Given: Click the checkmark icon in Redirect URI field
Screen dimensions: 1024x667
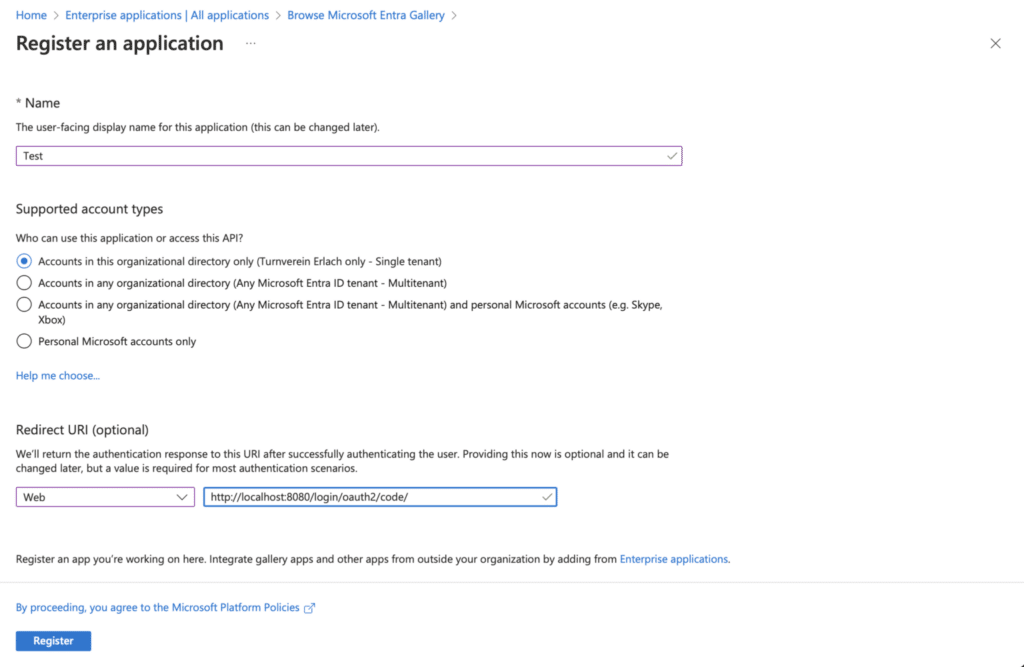Looking at the screenshot, I should 547,497.
